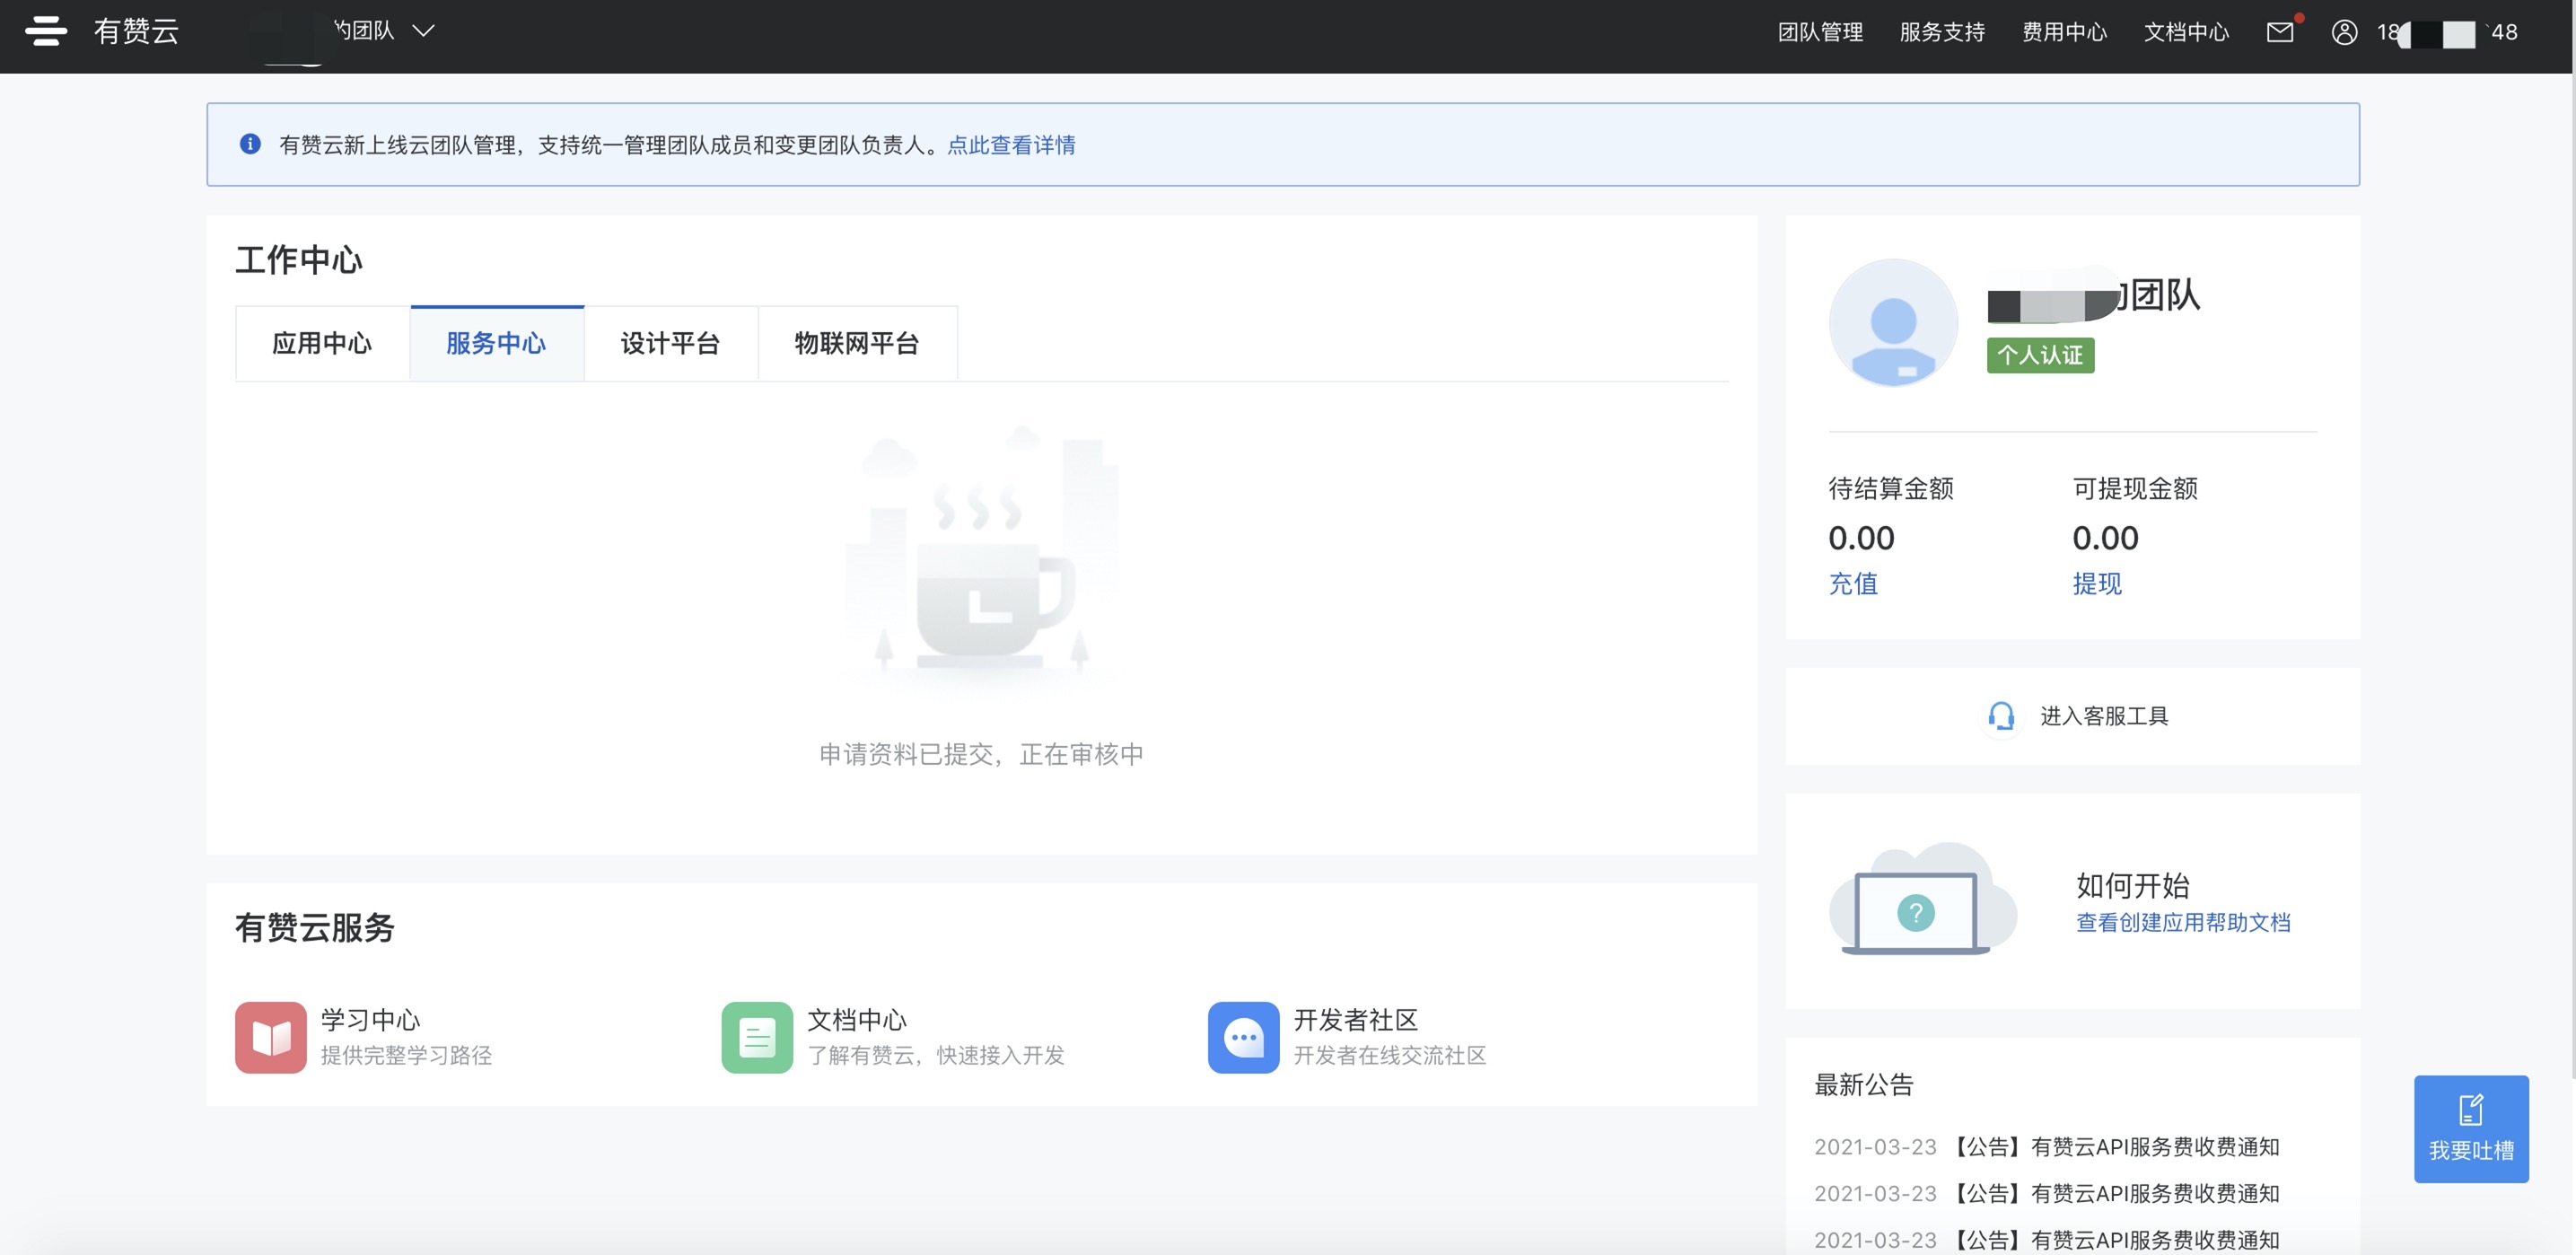Switch to the 物联网平台 tab
The height and width of the screenshot is (1255, 2576).
(x=857, y=343)
